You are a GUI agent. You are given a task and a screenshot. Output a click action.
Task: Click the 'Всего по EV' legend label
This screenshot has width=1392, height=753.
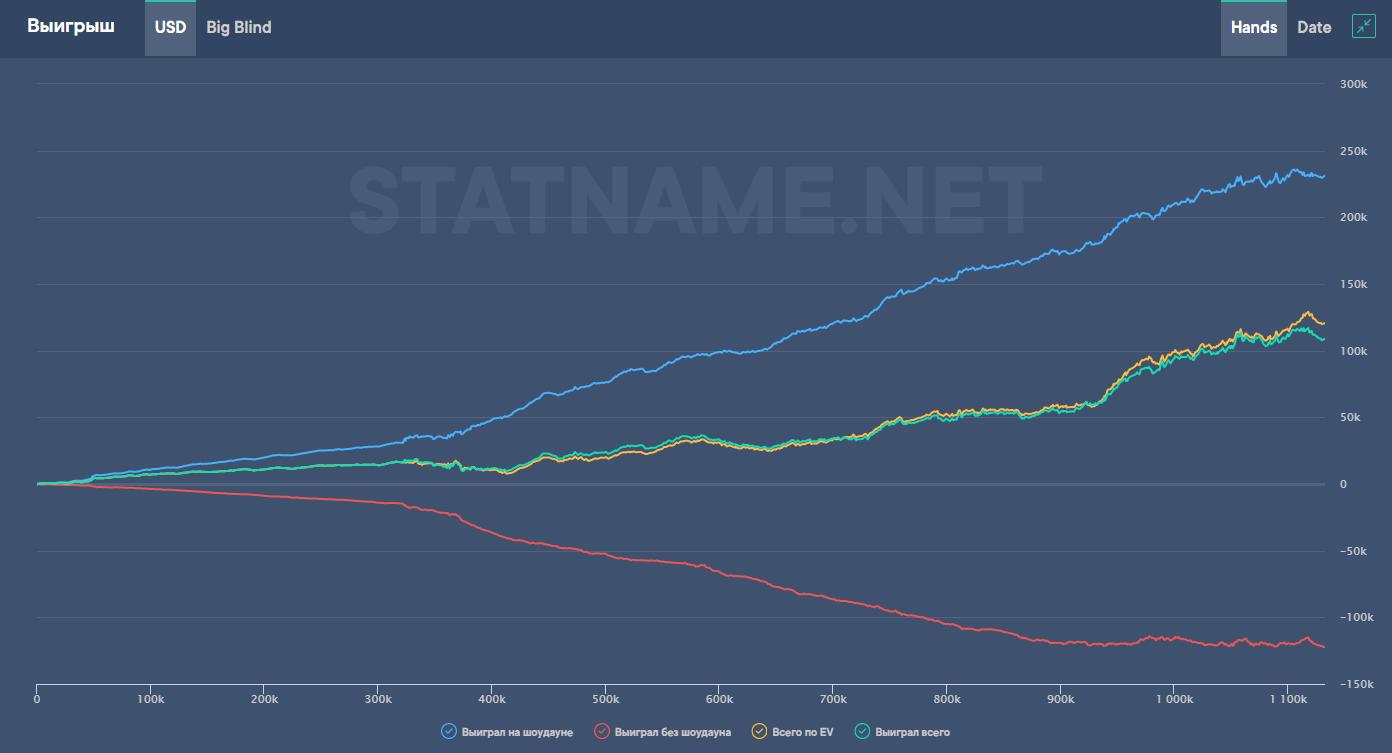[x=802, y=732]
